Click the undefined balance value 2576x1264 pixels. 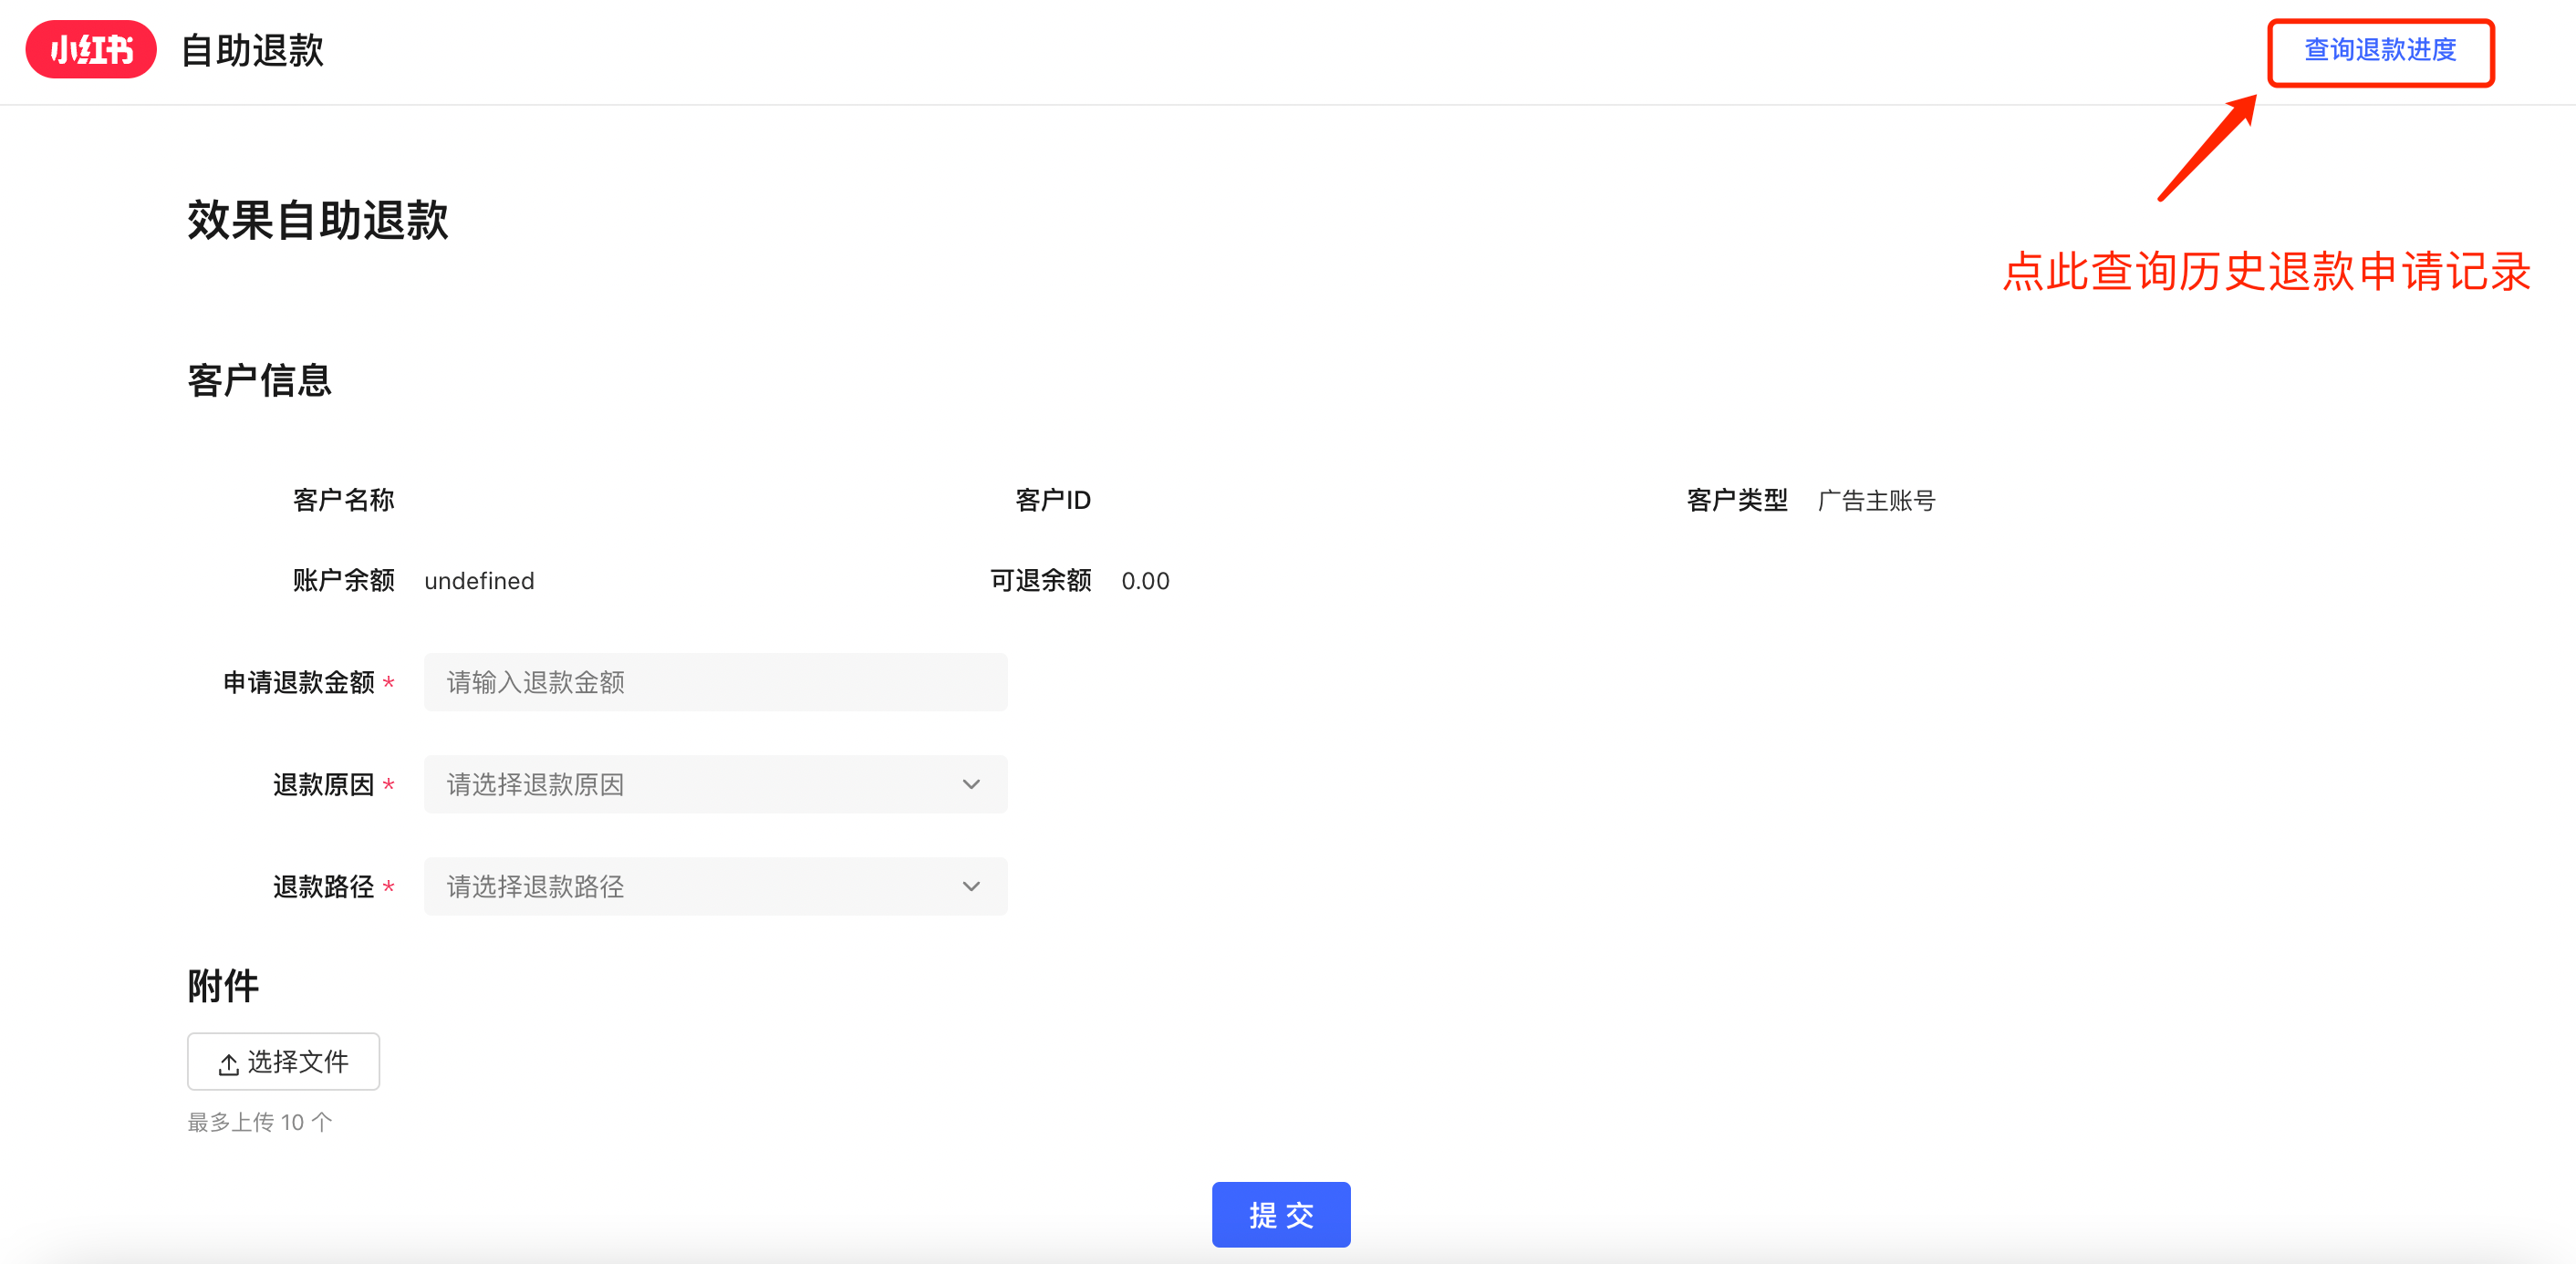pyautogui.click(x=479, y=581)
